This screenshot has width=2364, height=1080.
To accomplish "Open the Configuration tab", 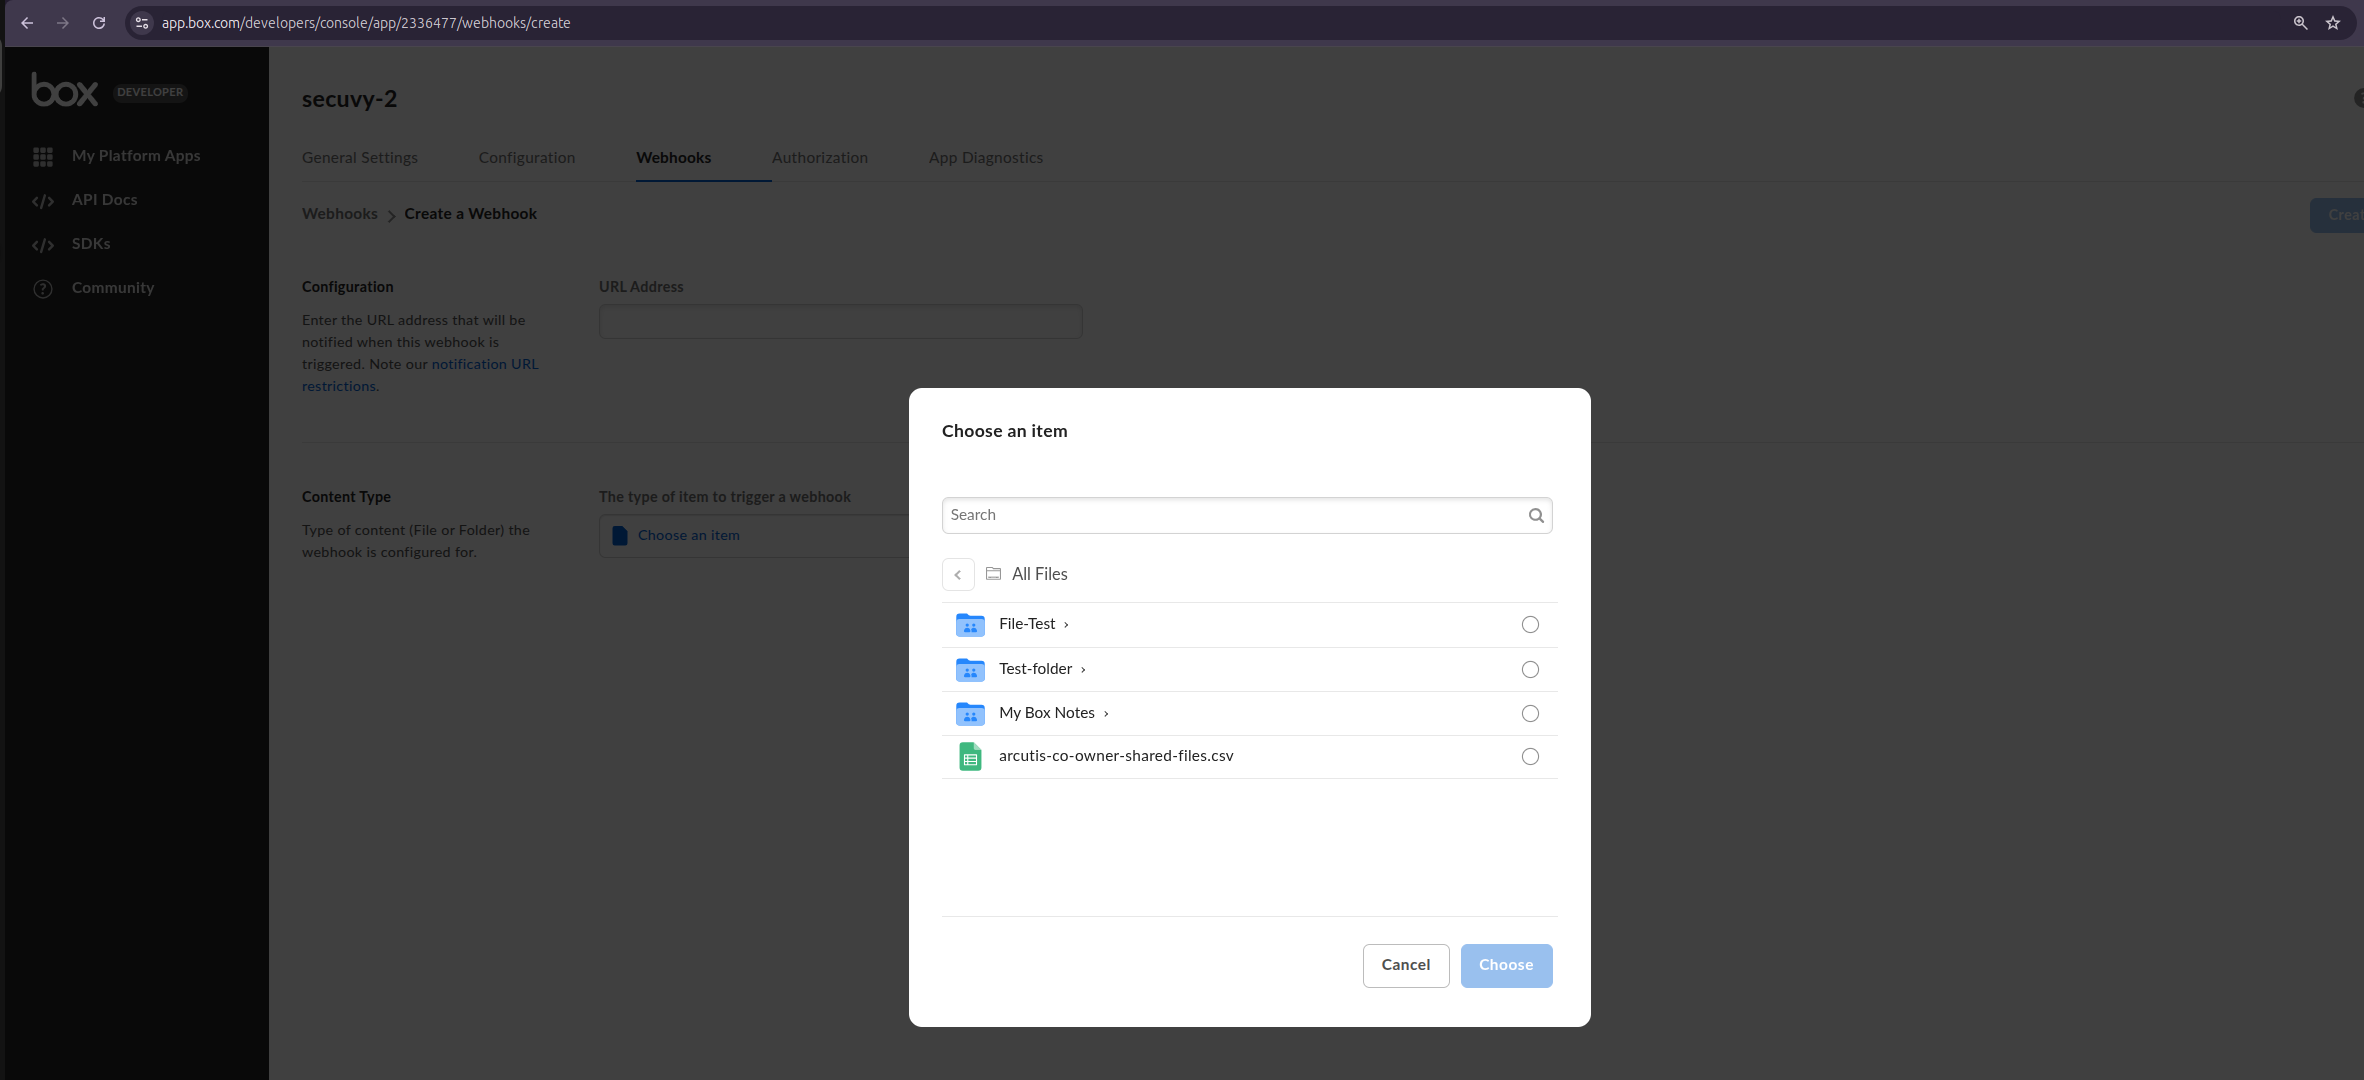I will click(527, 158).
